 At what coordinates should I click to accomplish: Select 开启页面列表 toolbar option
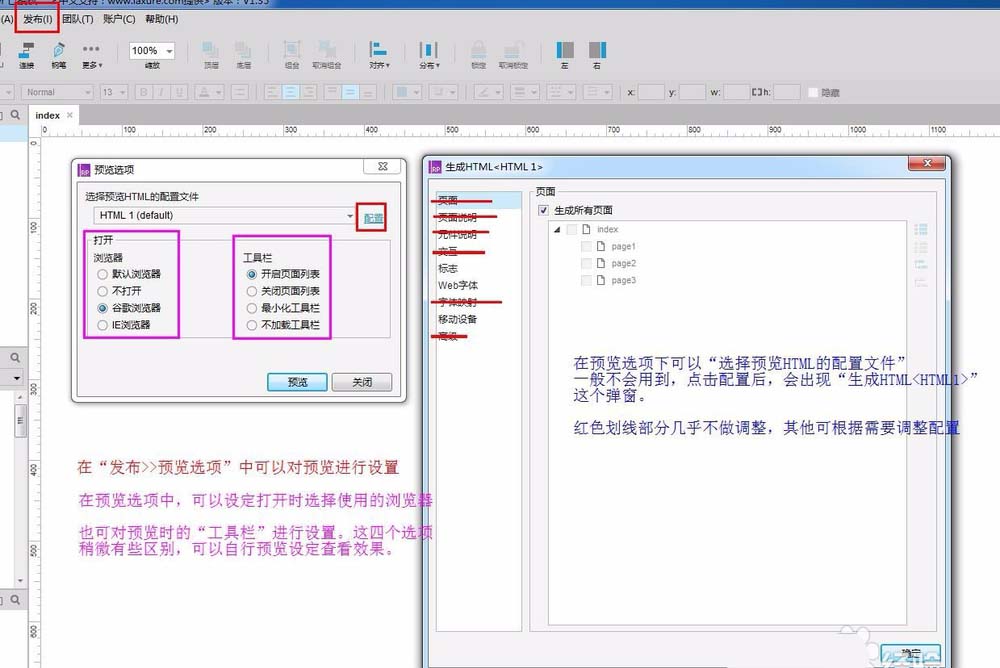(x=252, y=274)
